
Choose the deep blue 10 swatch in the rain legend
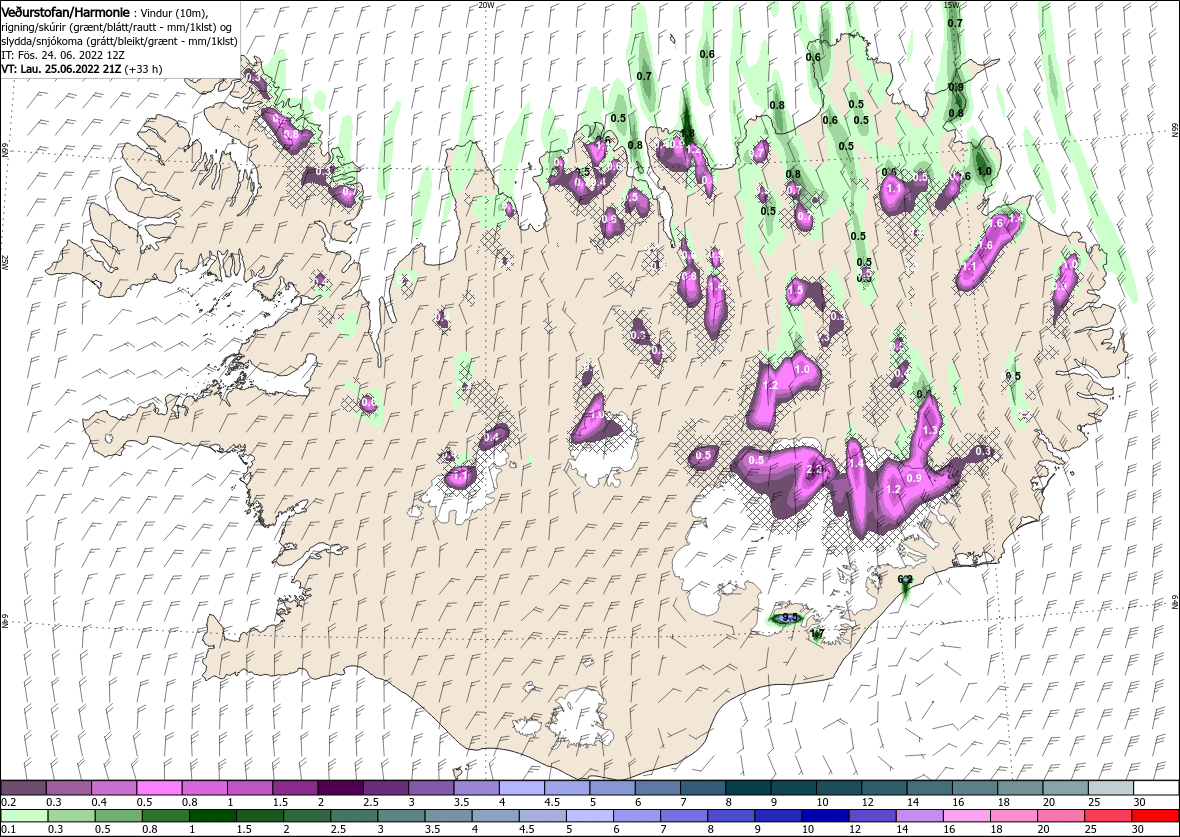pyautogui.click(x=826, y=816)
